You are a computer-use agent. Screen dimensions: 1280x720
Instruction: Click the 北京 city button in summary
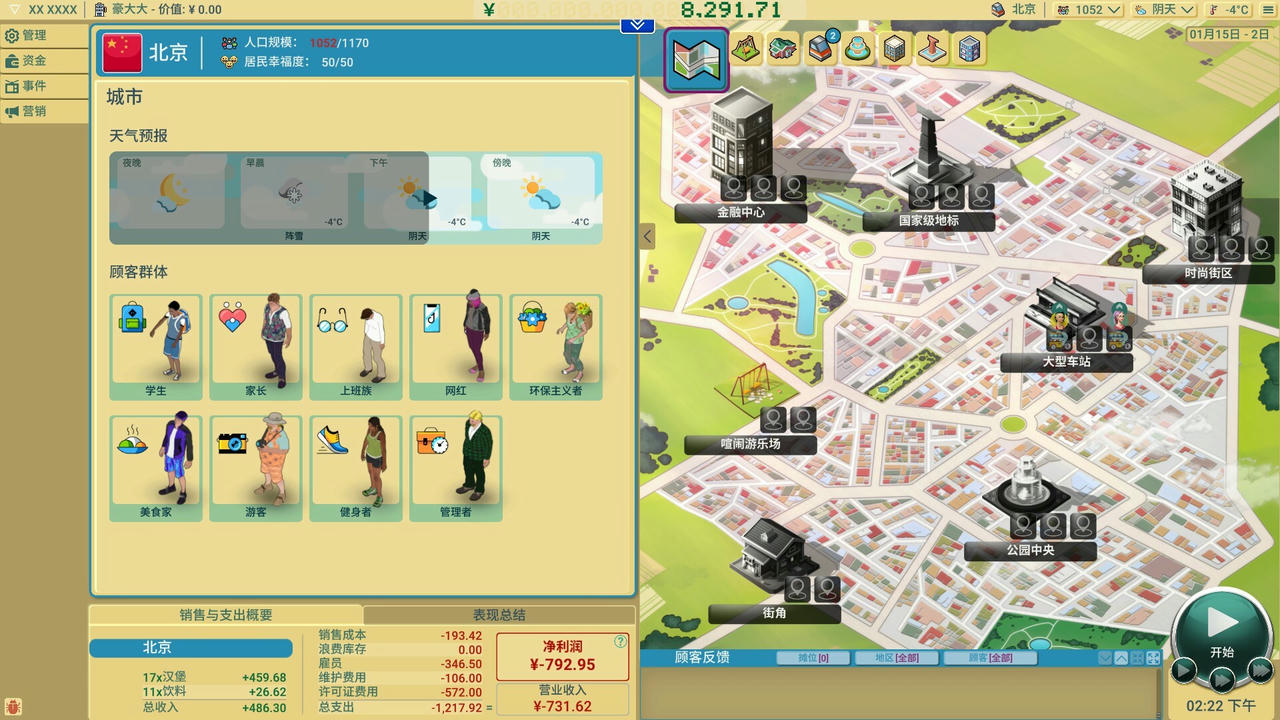coord(190,648)
